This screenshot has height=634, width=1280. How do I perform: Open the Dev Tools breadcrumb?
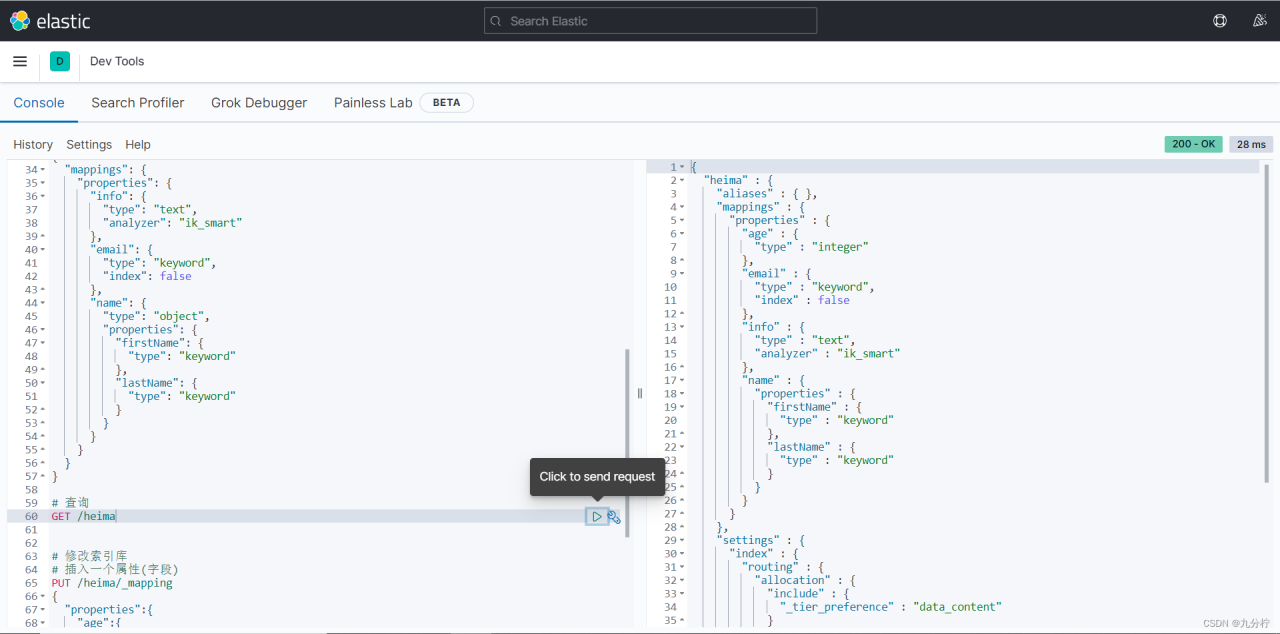(117, 62)
